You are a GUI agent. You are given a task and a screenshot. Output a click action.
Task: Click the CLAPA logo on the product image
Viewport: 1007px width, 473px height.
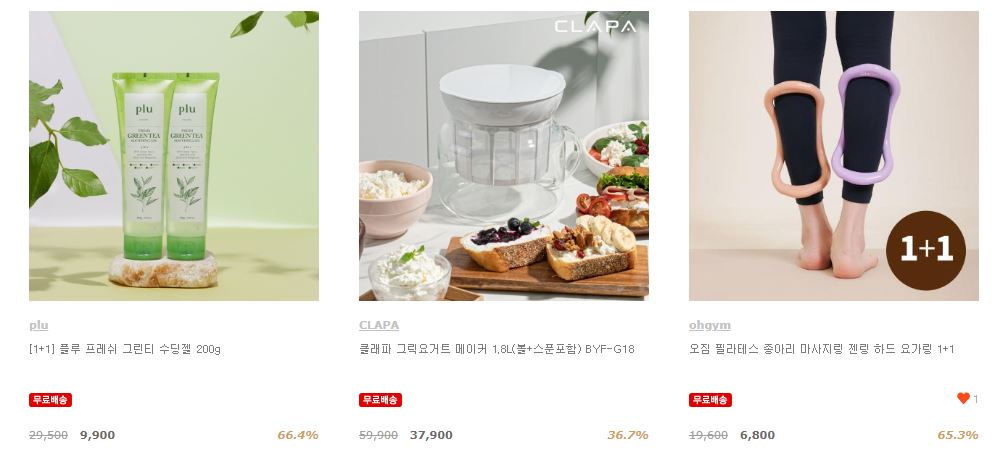(x=595, y=27)
